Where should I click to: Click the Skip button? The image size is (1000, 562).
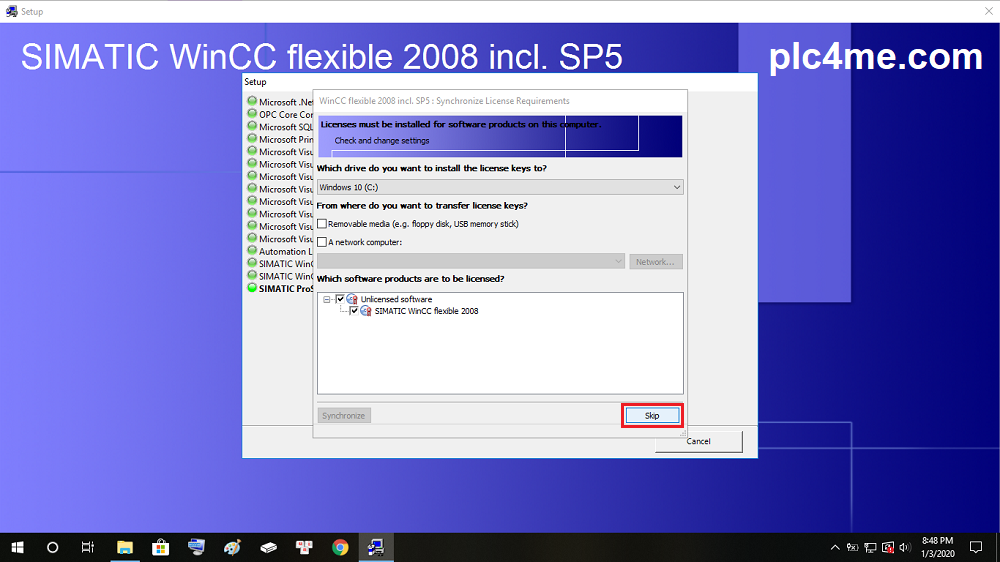click(652, 415)
